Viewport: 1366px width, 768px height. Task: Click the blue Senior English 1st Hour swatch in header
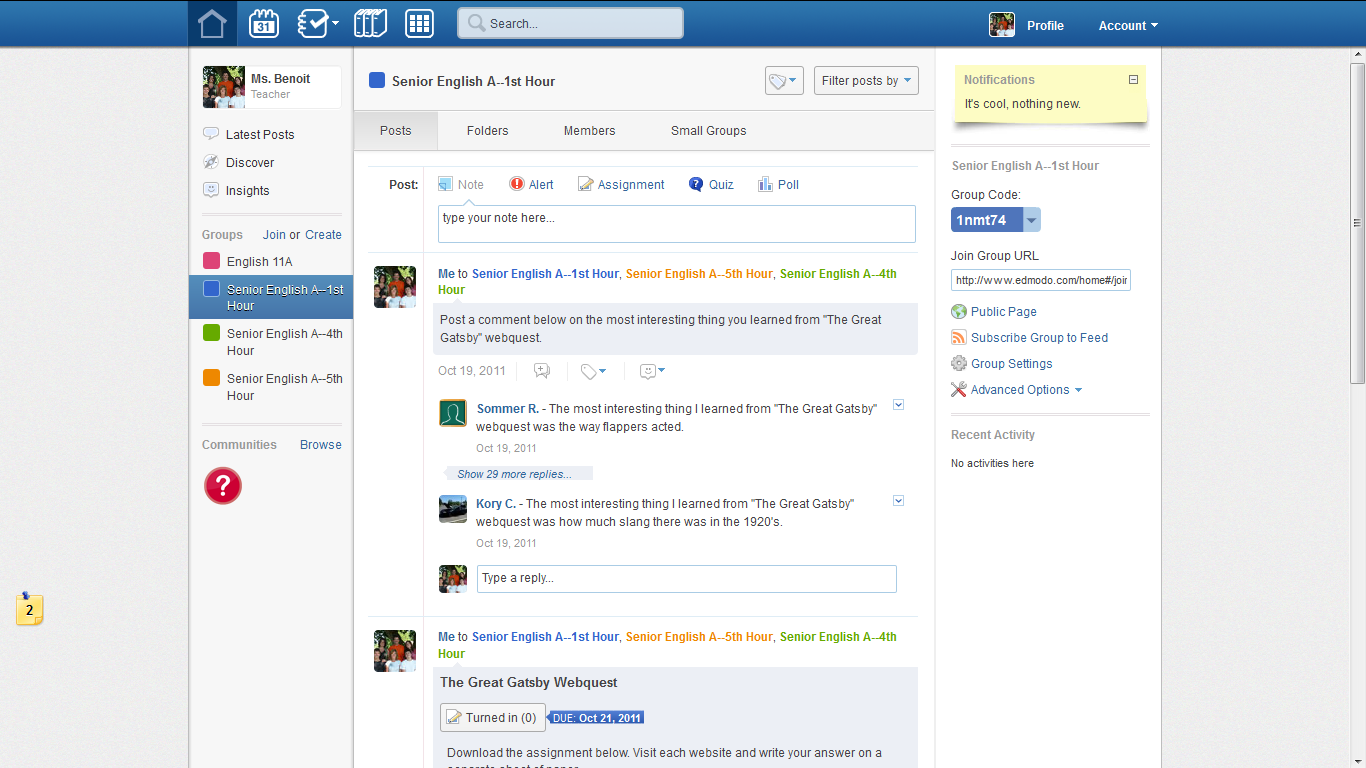coord(377,80)
